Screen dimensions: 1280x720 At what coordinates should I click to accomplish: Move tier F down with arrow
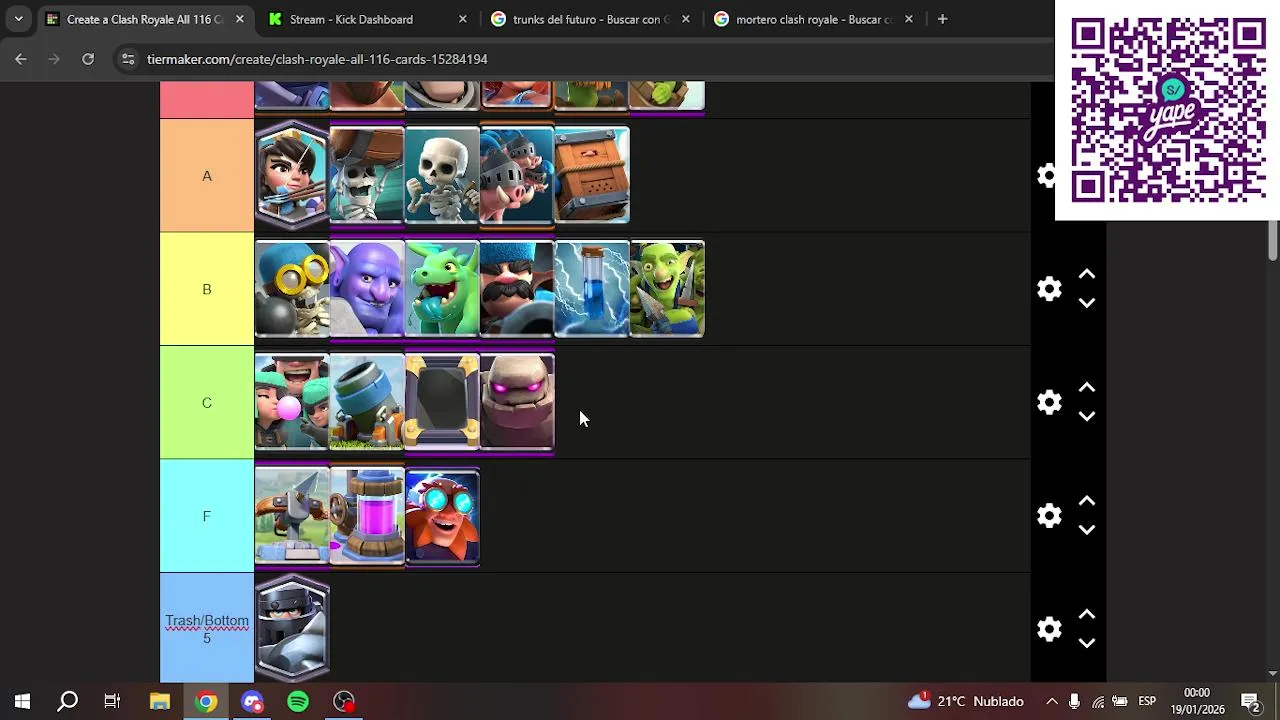[1087, 530]
